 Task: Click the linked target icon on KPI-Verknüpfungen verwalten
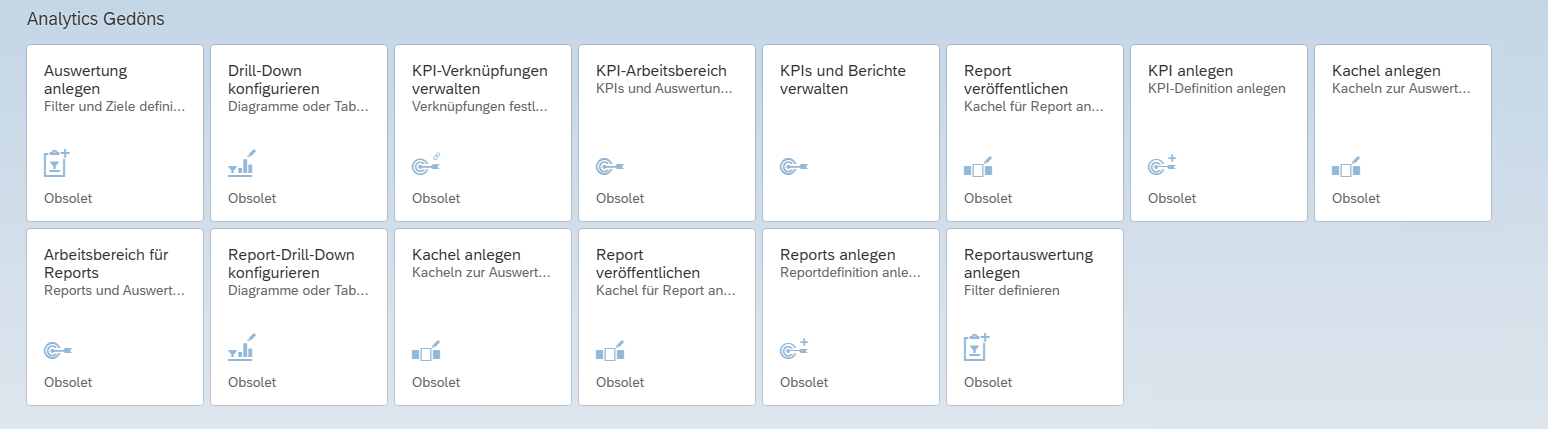click(426, 164)
